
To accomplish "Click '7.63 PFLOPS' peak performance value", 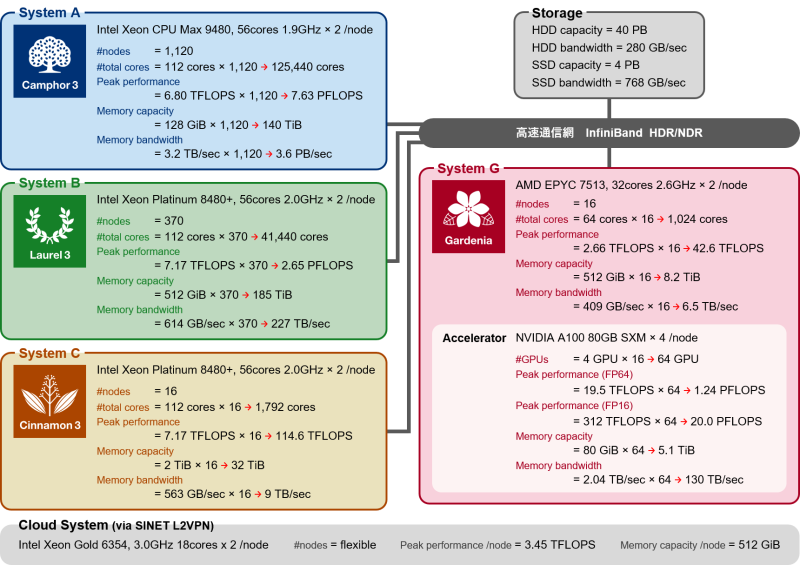I will [327, 95].
